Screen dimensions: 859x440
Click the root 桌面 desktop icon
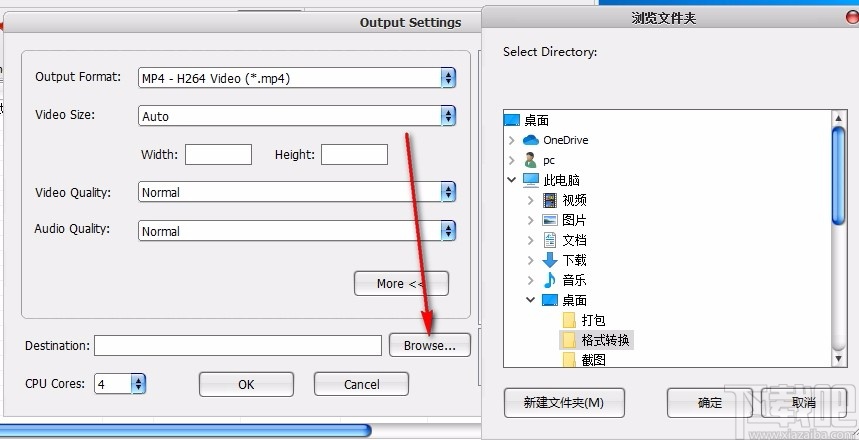(x=511, y=120)
